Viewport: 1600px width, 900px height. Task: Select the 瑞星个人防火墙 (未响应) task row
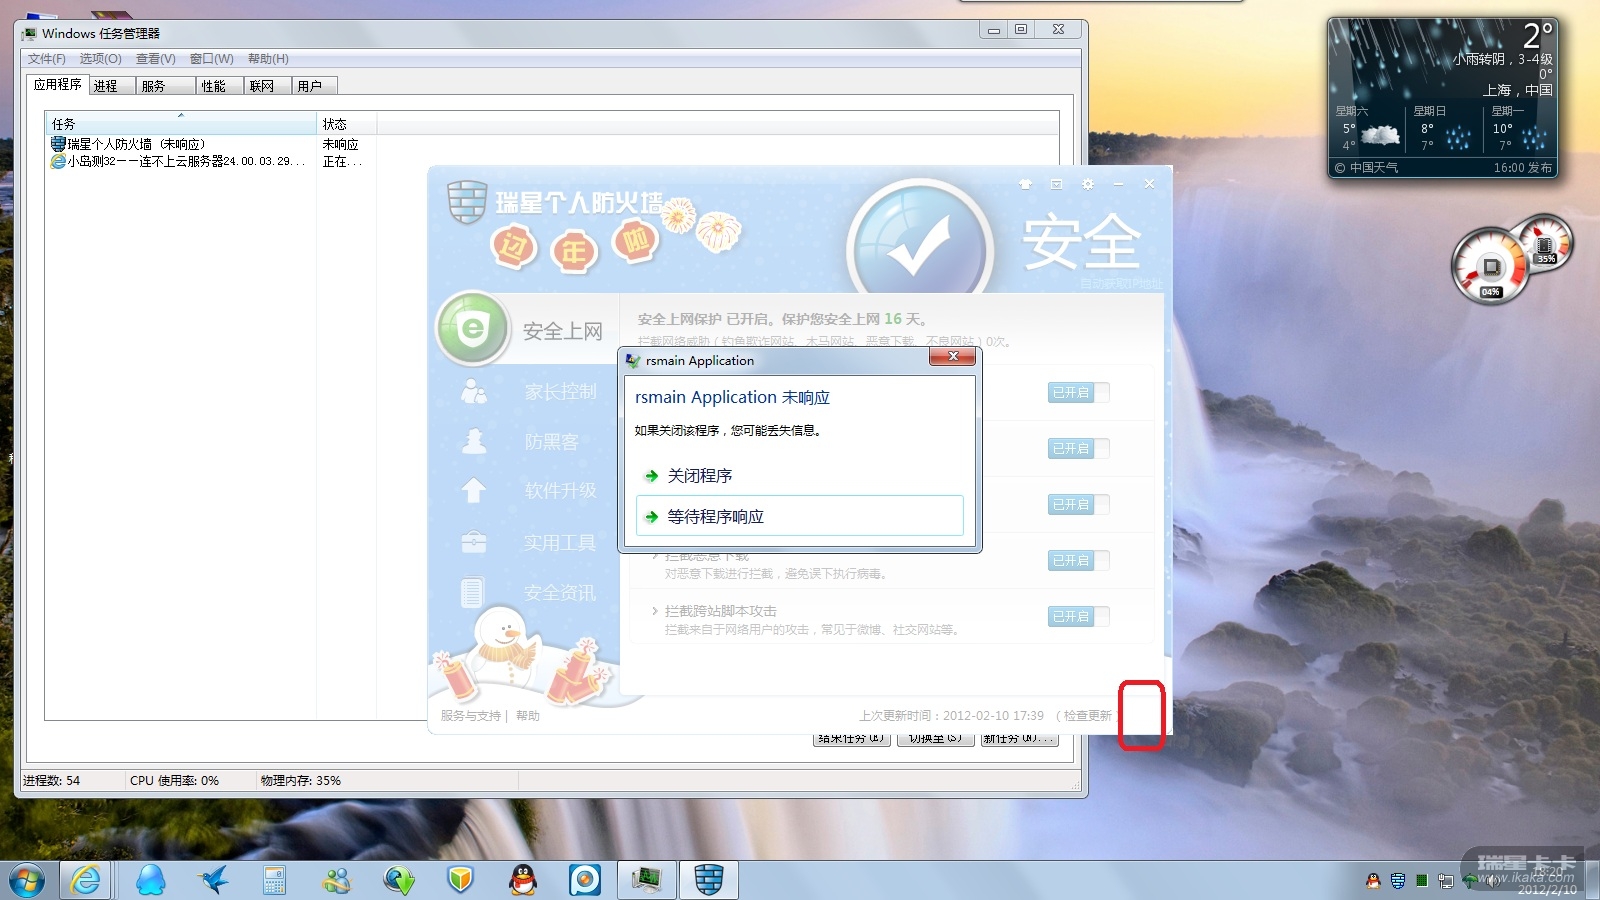tap(205, 145)
